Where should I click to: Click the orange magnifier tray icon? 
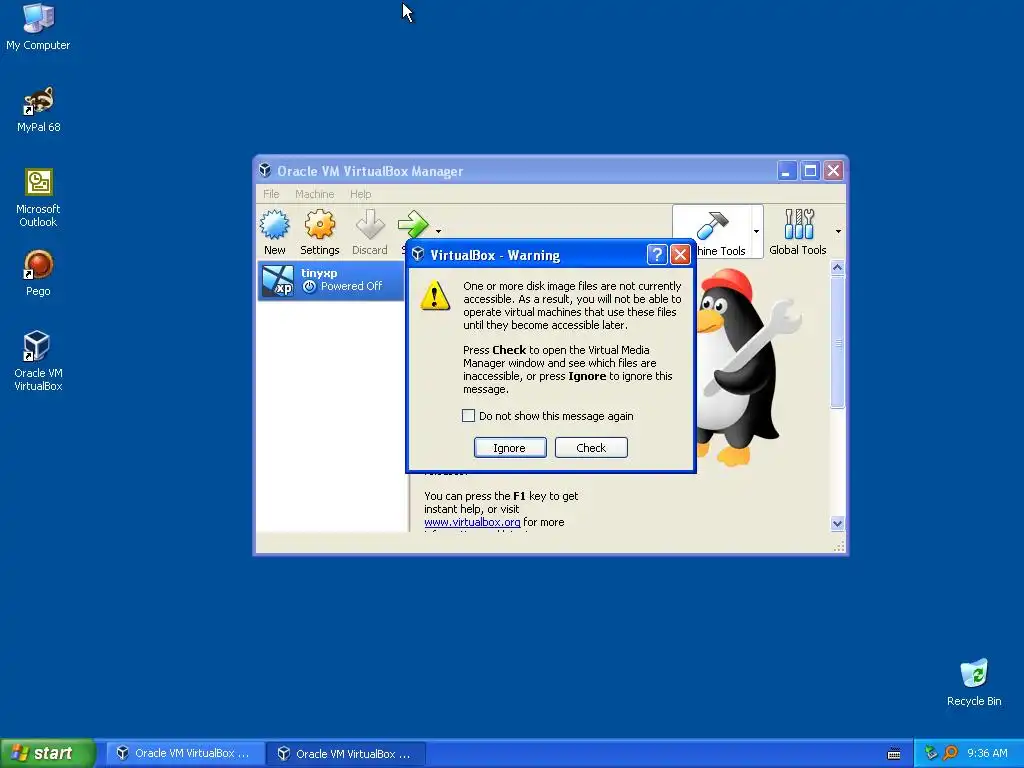click(x=950, y=753)
